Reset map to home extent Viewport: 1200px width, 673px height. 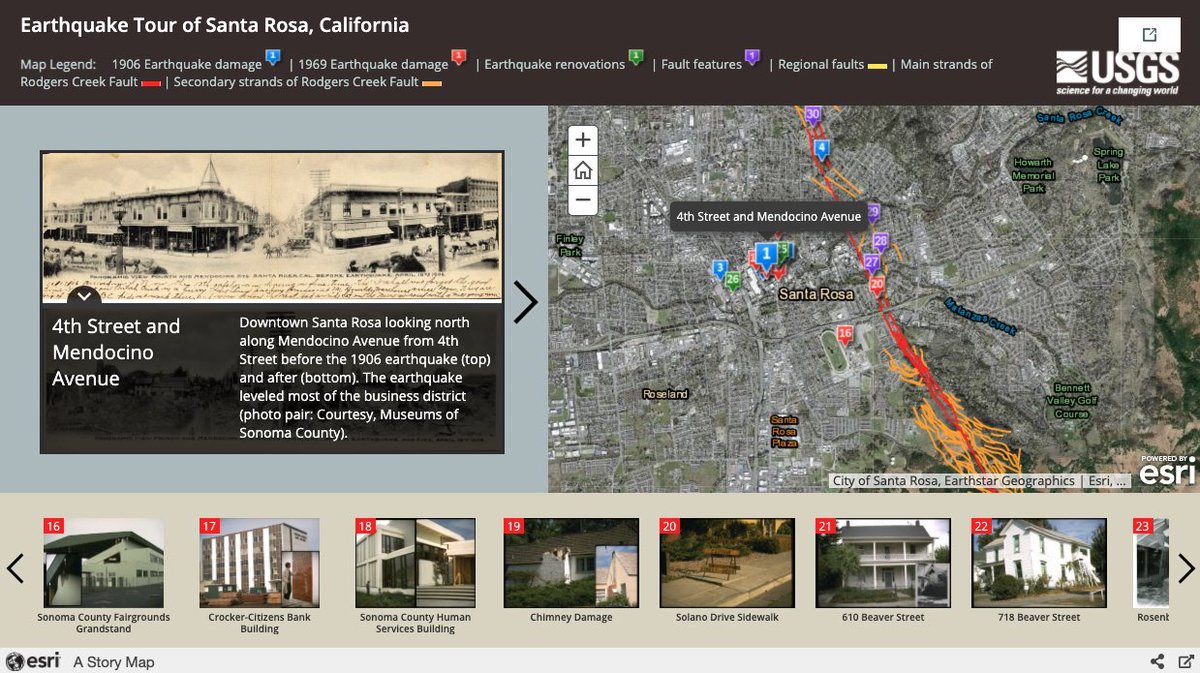point(583,171)
